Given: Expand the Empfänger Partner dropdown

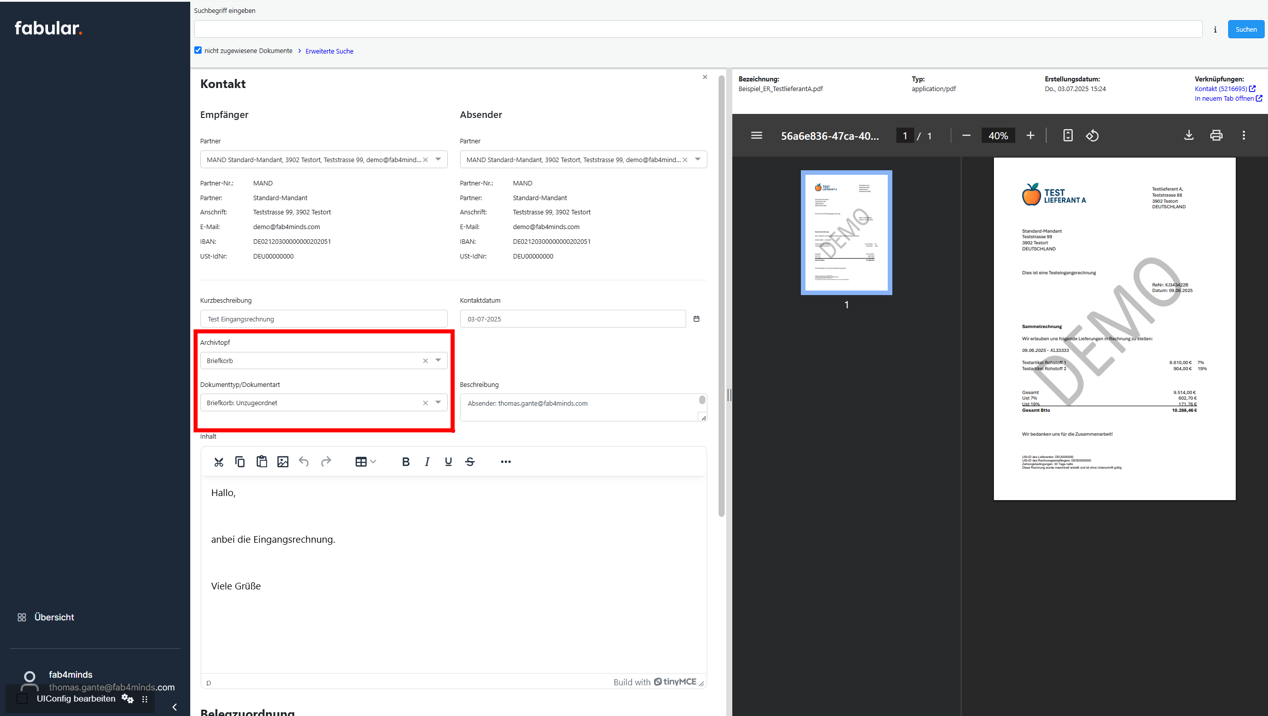Looking at the screenshot, I should [x=438, y=160].
